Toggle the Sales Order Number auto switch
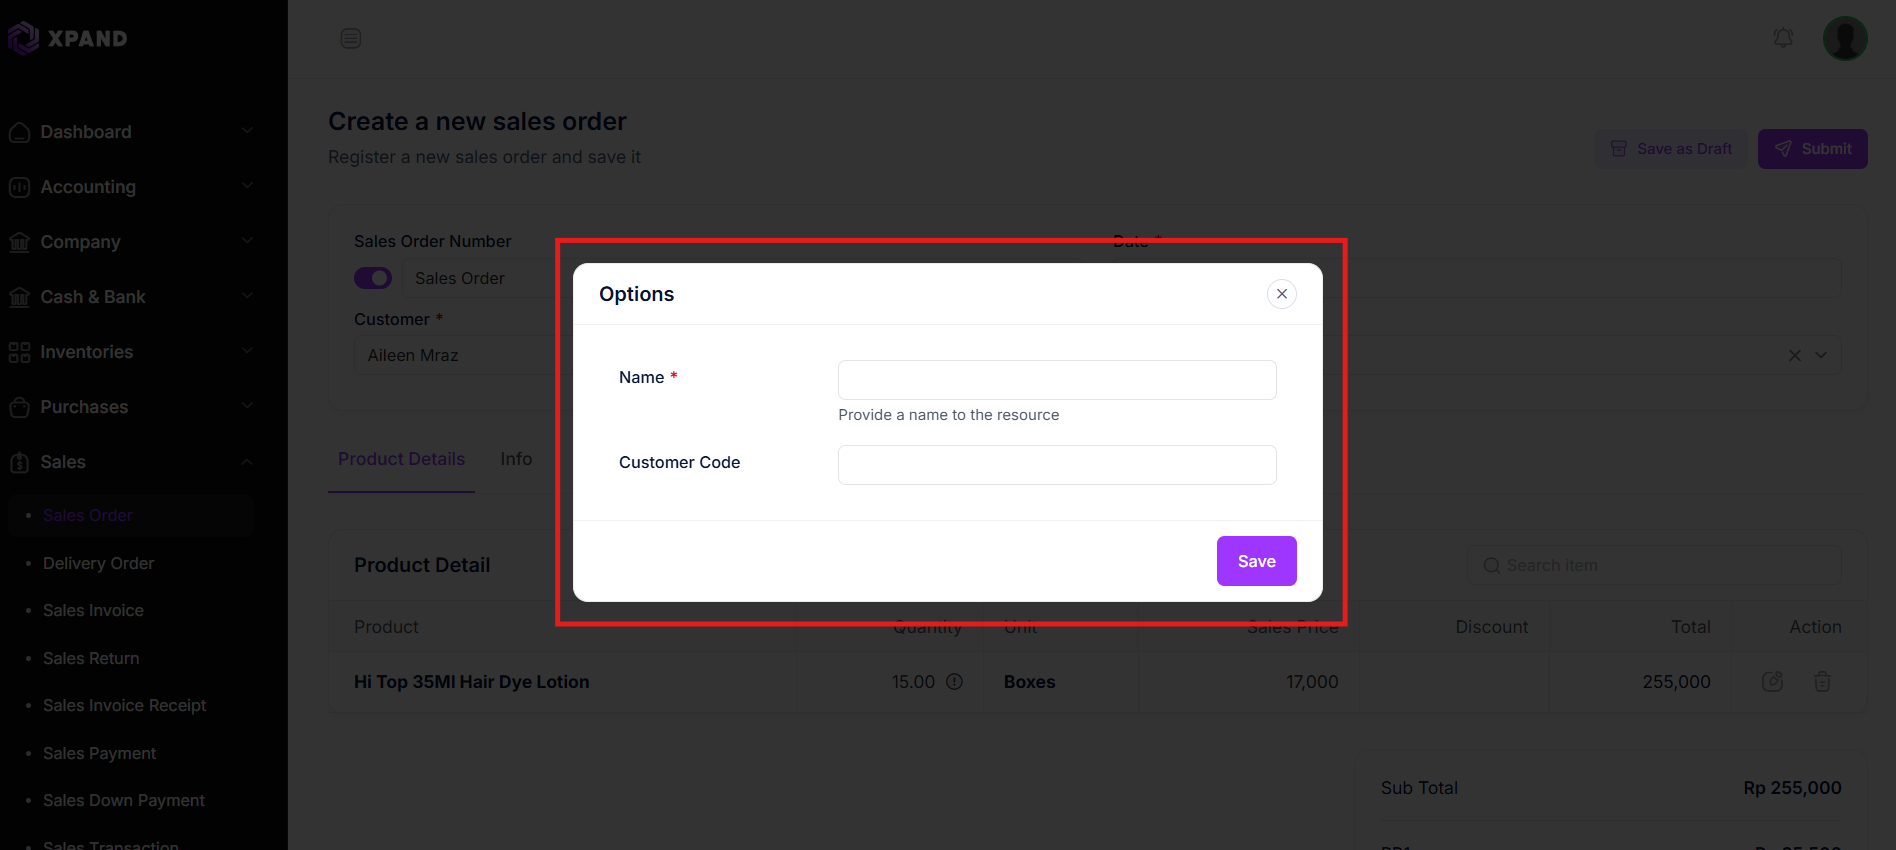The image size is (1896, 850). click(x=373, y=278)
